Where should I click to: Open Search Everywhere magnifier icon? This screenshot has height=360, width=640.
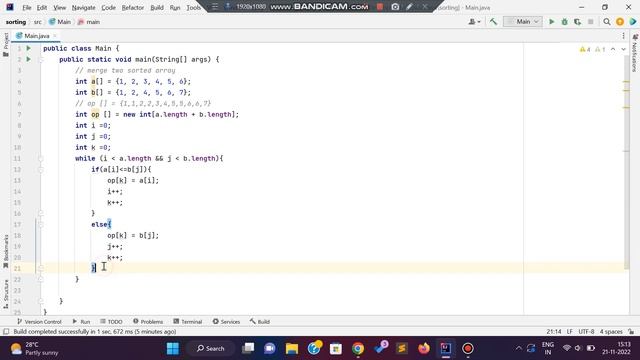[607, 22]
